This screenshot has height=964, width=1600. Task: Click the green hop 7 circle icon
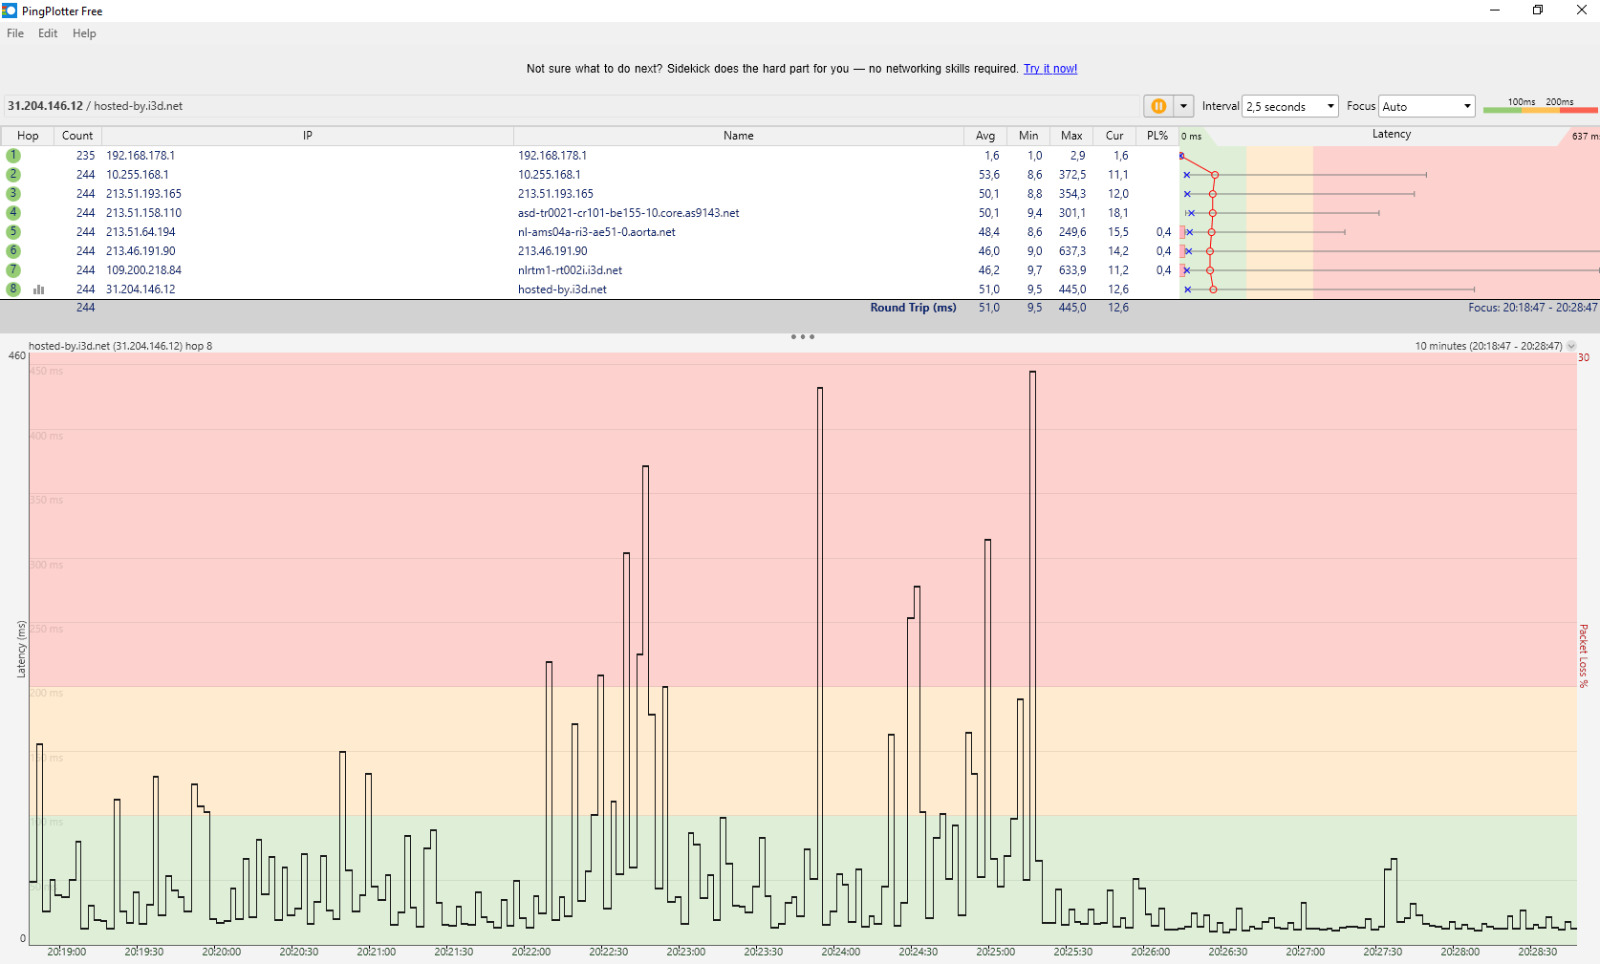coord(13,270)
